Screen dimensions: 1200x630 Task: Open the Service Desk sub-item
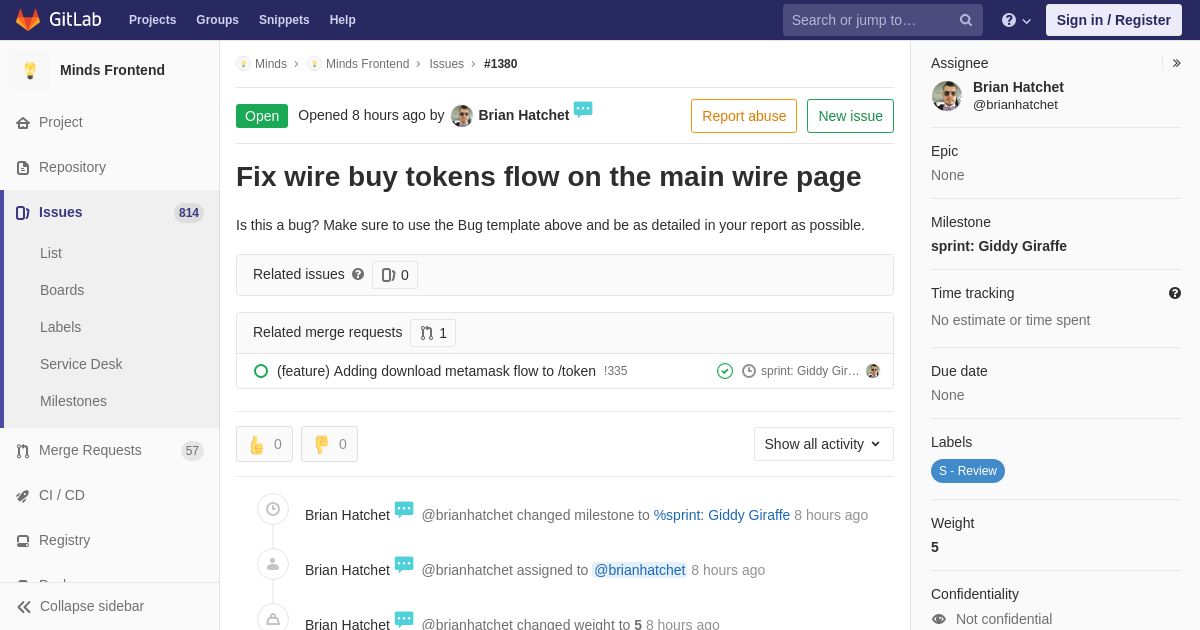(x=81, y=364)
